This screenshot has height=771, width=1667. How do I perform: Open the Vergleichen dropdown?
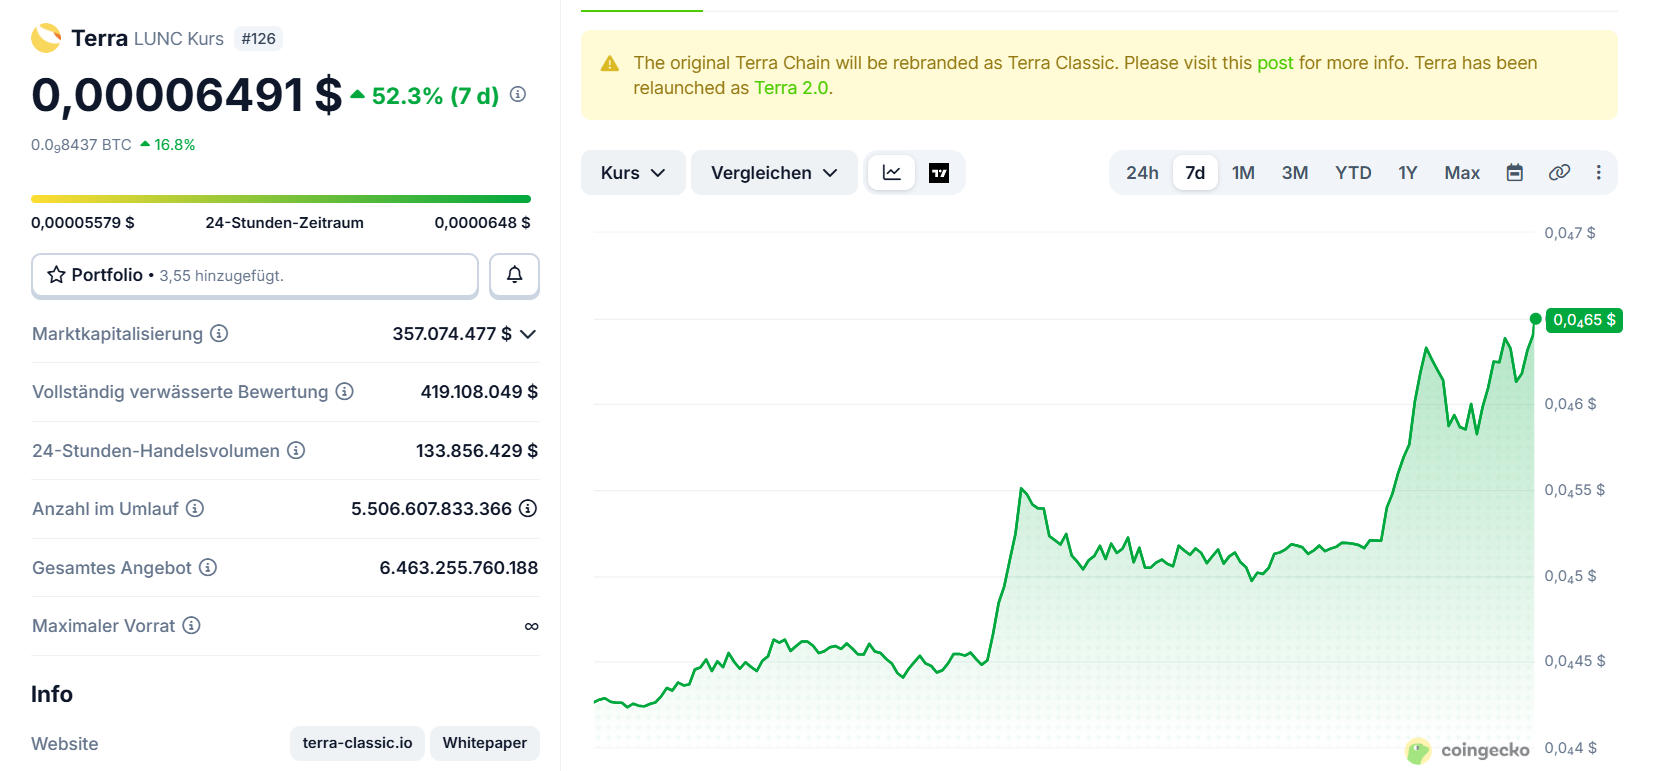click(x=774, y=173)
